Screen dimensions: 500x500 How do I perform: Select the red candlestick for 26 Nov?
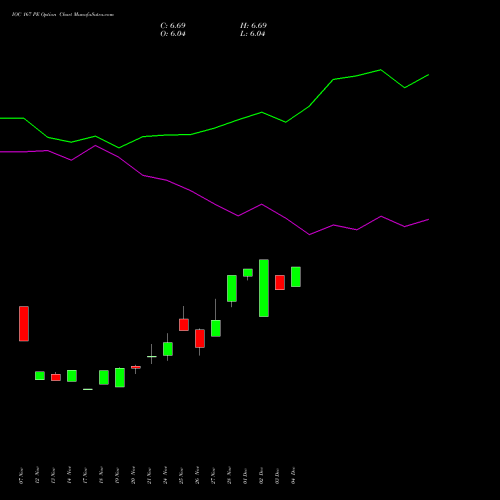pos(200,339)
